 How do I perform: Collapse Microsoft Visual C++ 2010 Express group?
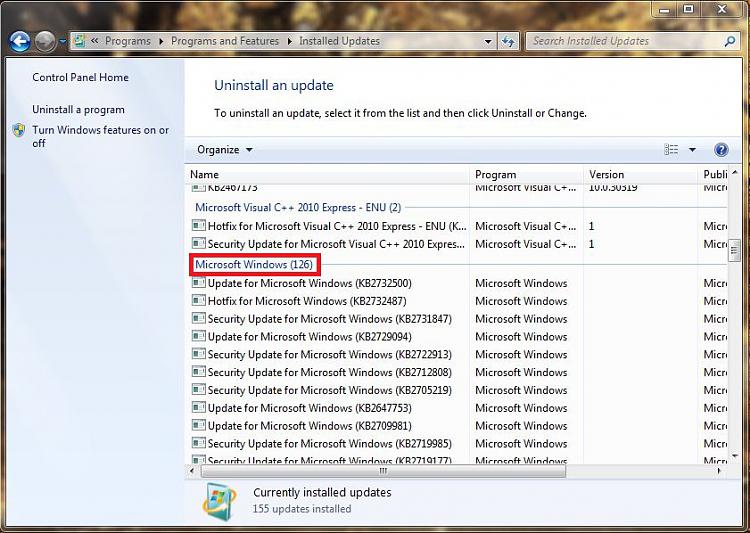point(298,208)
